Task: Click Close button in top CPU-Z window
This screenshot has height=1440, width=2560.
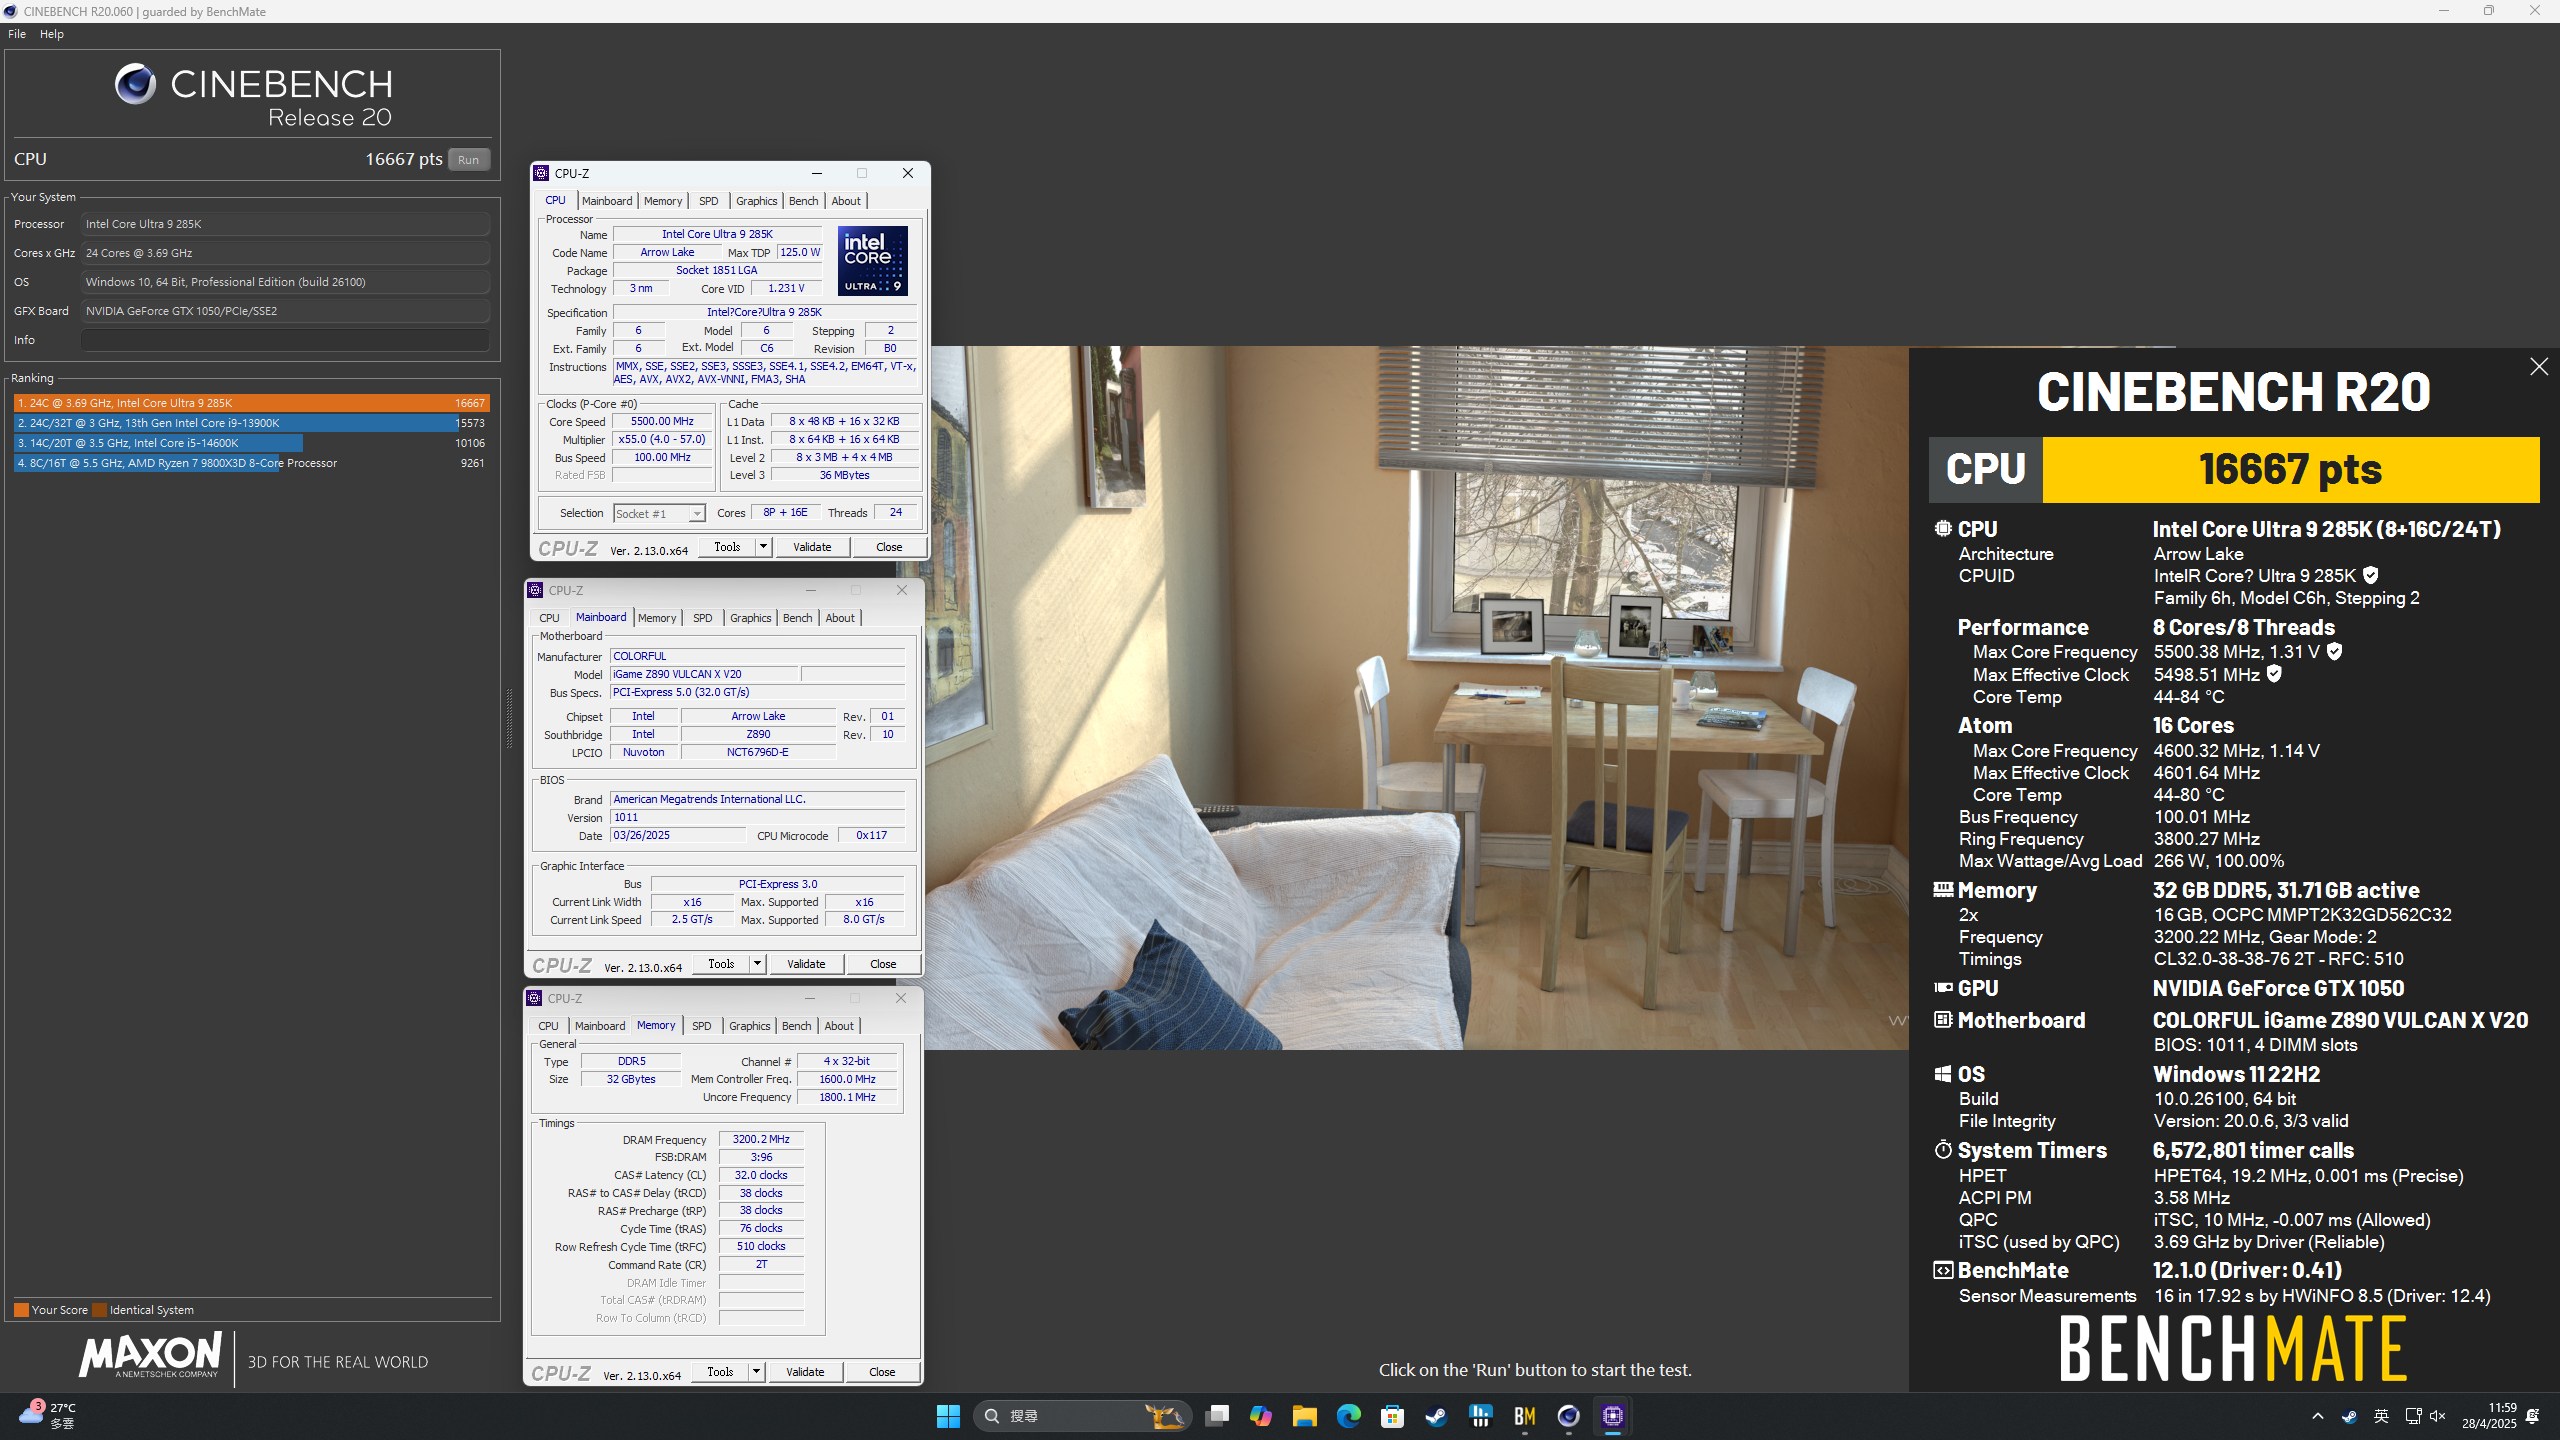Action: tap(889, 547)
